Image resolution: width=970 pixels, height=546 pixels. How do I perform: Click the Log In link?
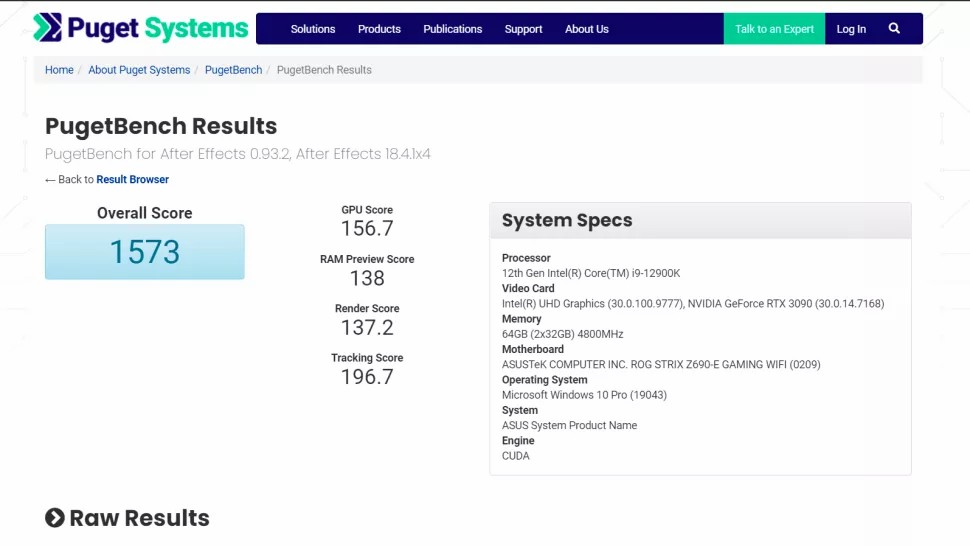click(x=851, y=29)
